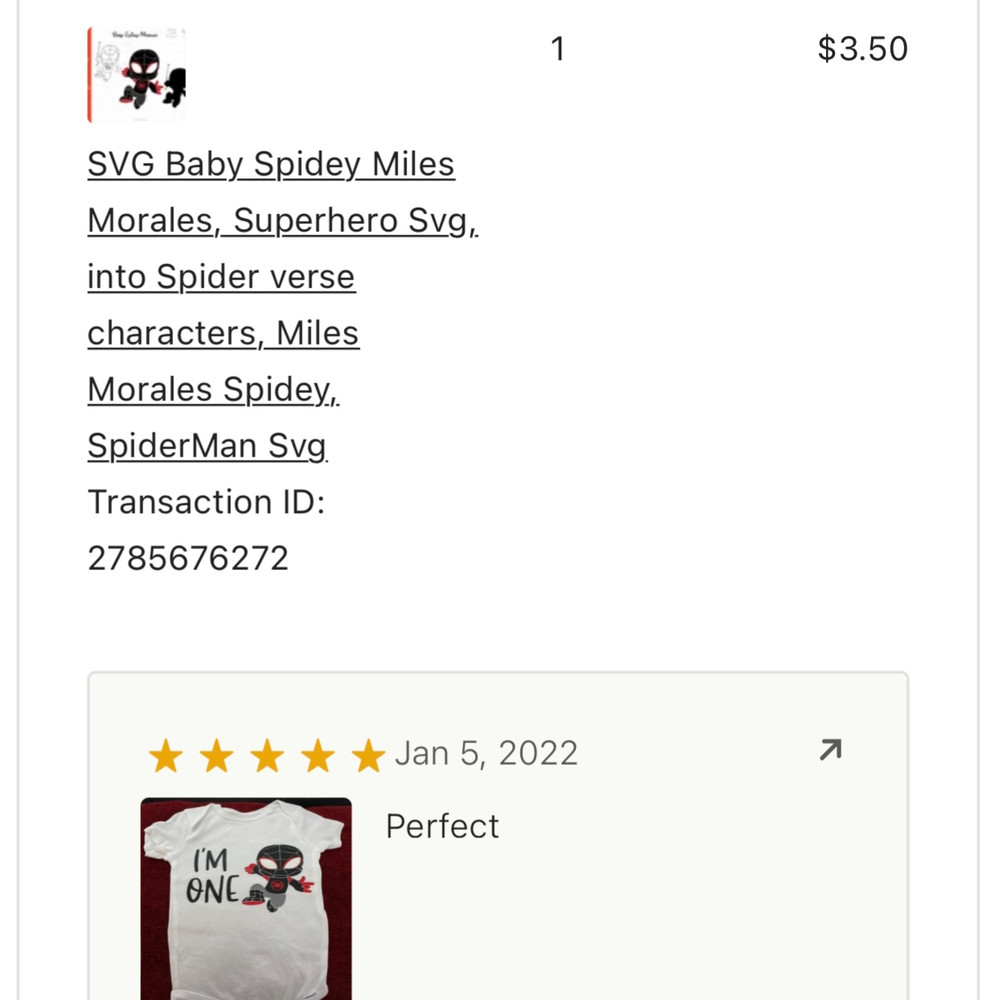Open the review's external link arrow icon
The height and width of the screenshot is (1000, 1000).
coord(830,750)
